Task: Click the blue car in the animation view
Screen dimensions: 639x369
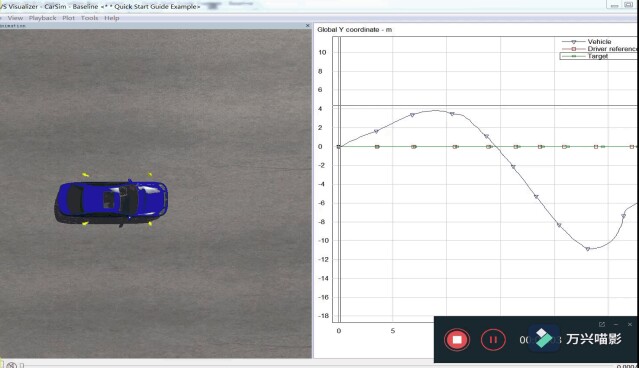Action: tap(111, 201)
